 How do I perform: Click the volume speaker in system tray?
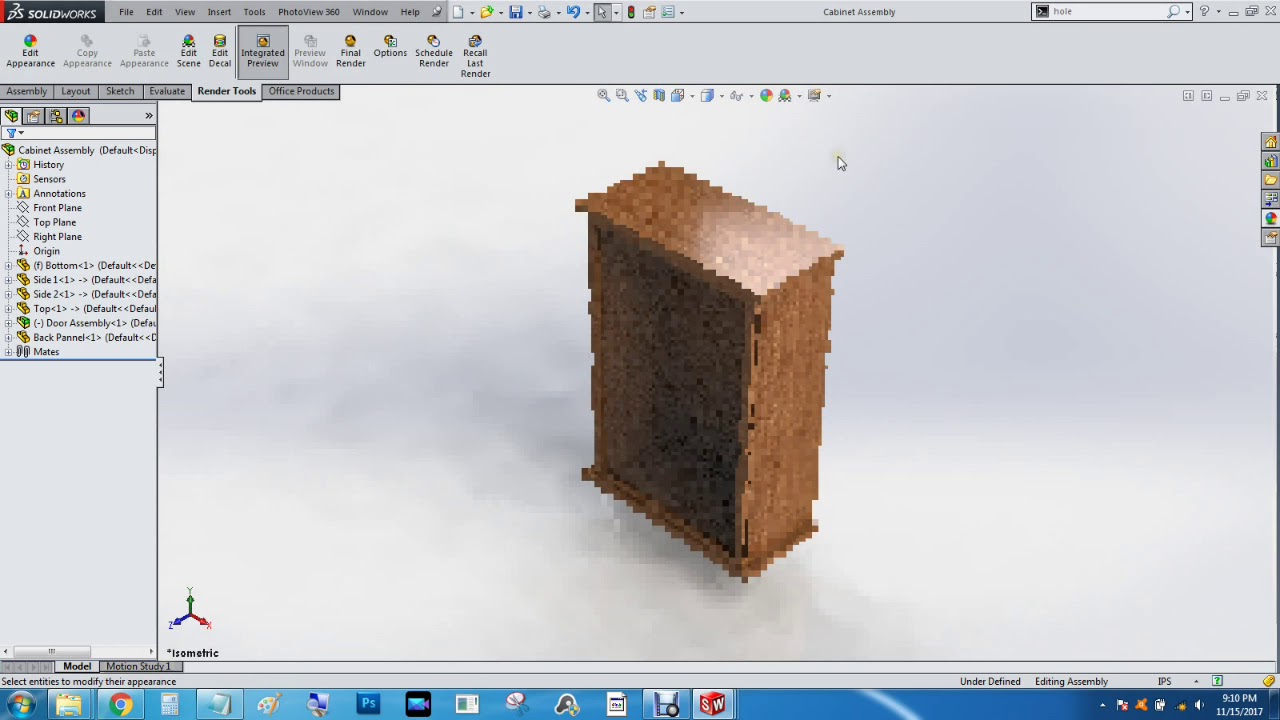[x=1198, y=706]
